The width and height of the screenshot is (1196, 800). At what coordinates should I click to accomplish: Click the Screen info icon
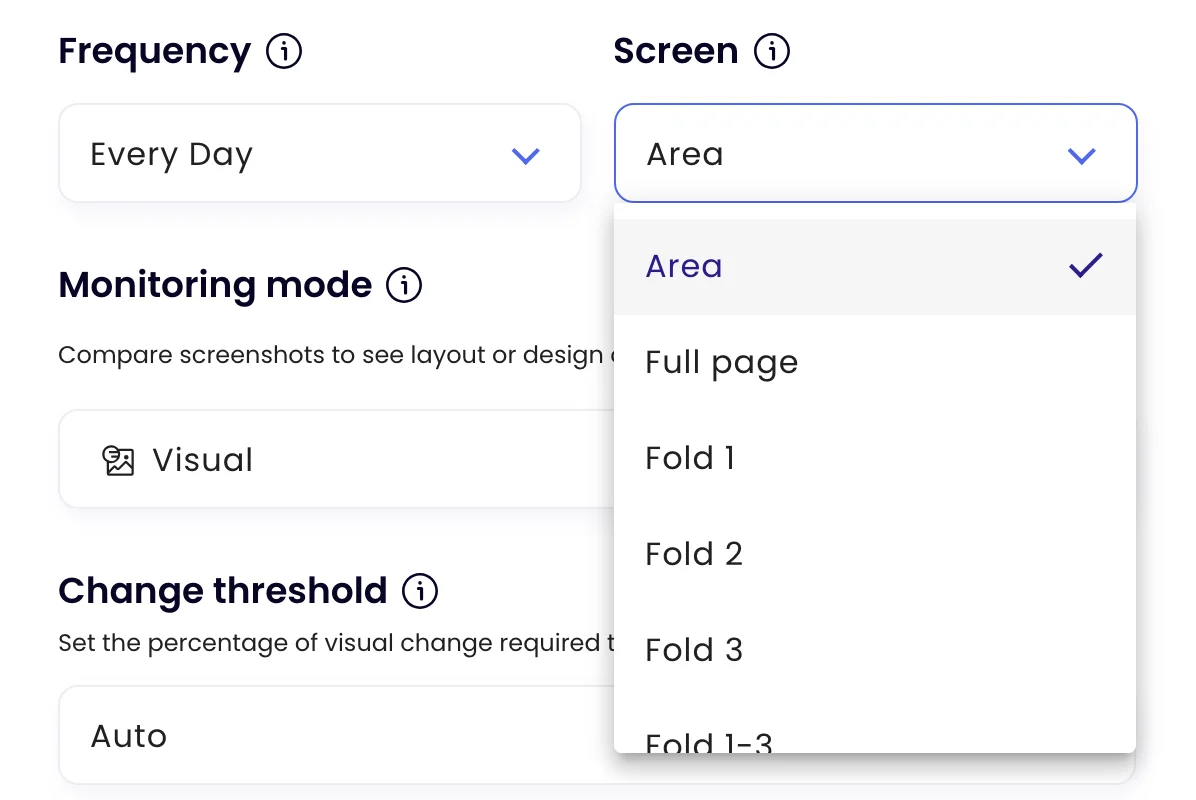pyautogui.click(x=772, y=51)
